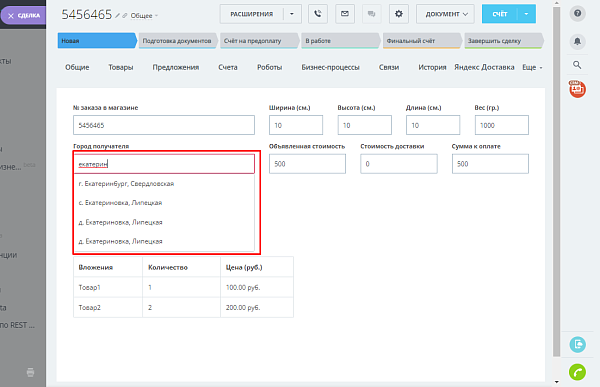The height and width of the screenshot is (387, 600).
Task: Click the teal document copy icon
Action: point(577,344)
